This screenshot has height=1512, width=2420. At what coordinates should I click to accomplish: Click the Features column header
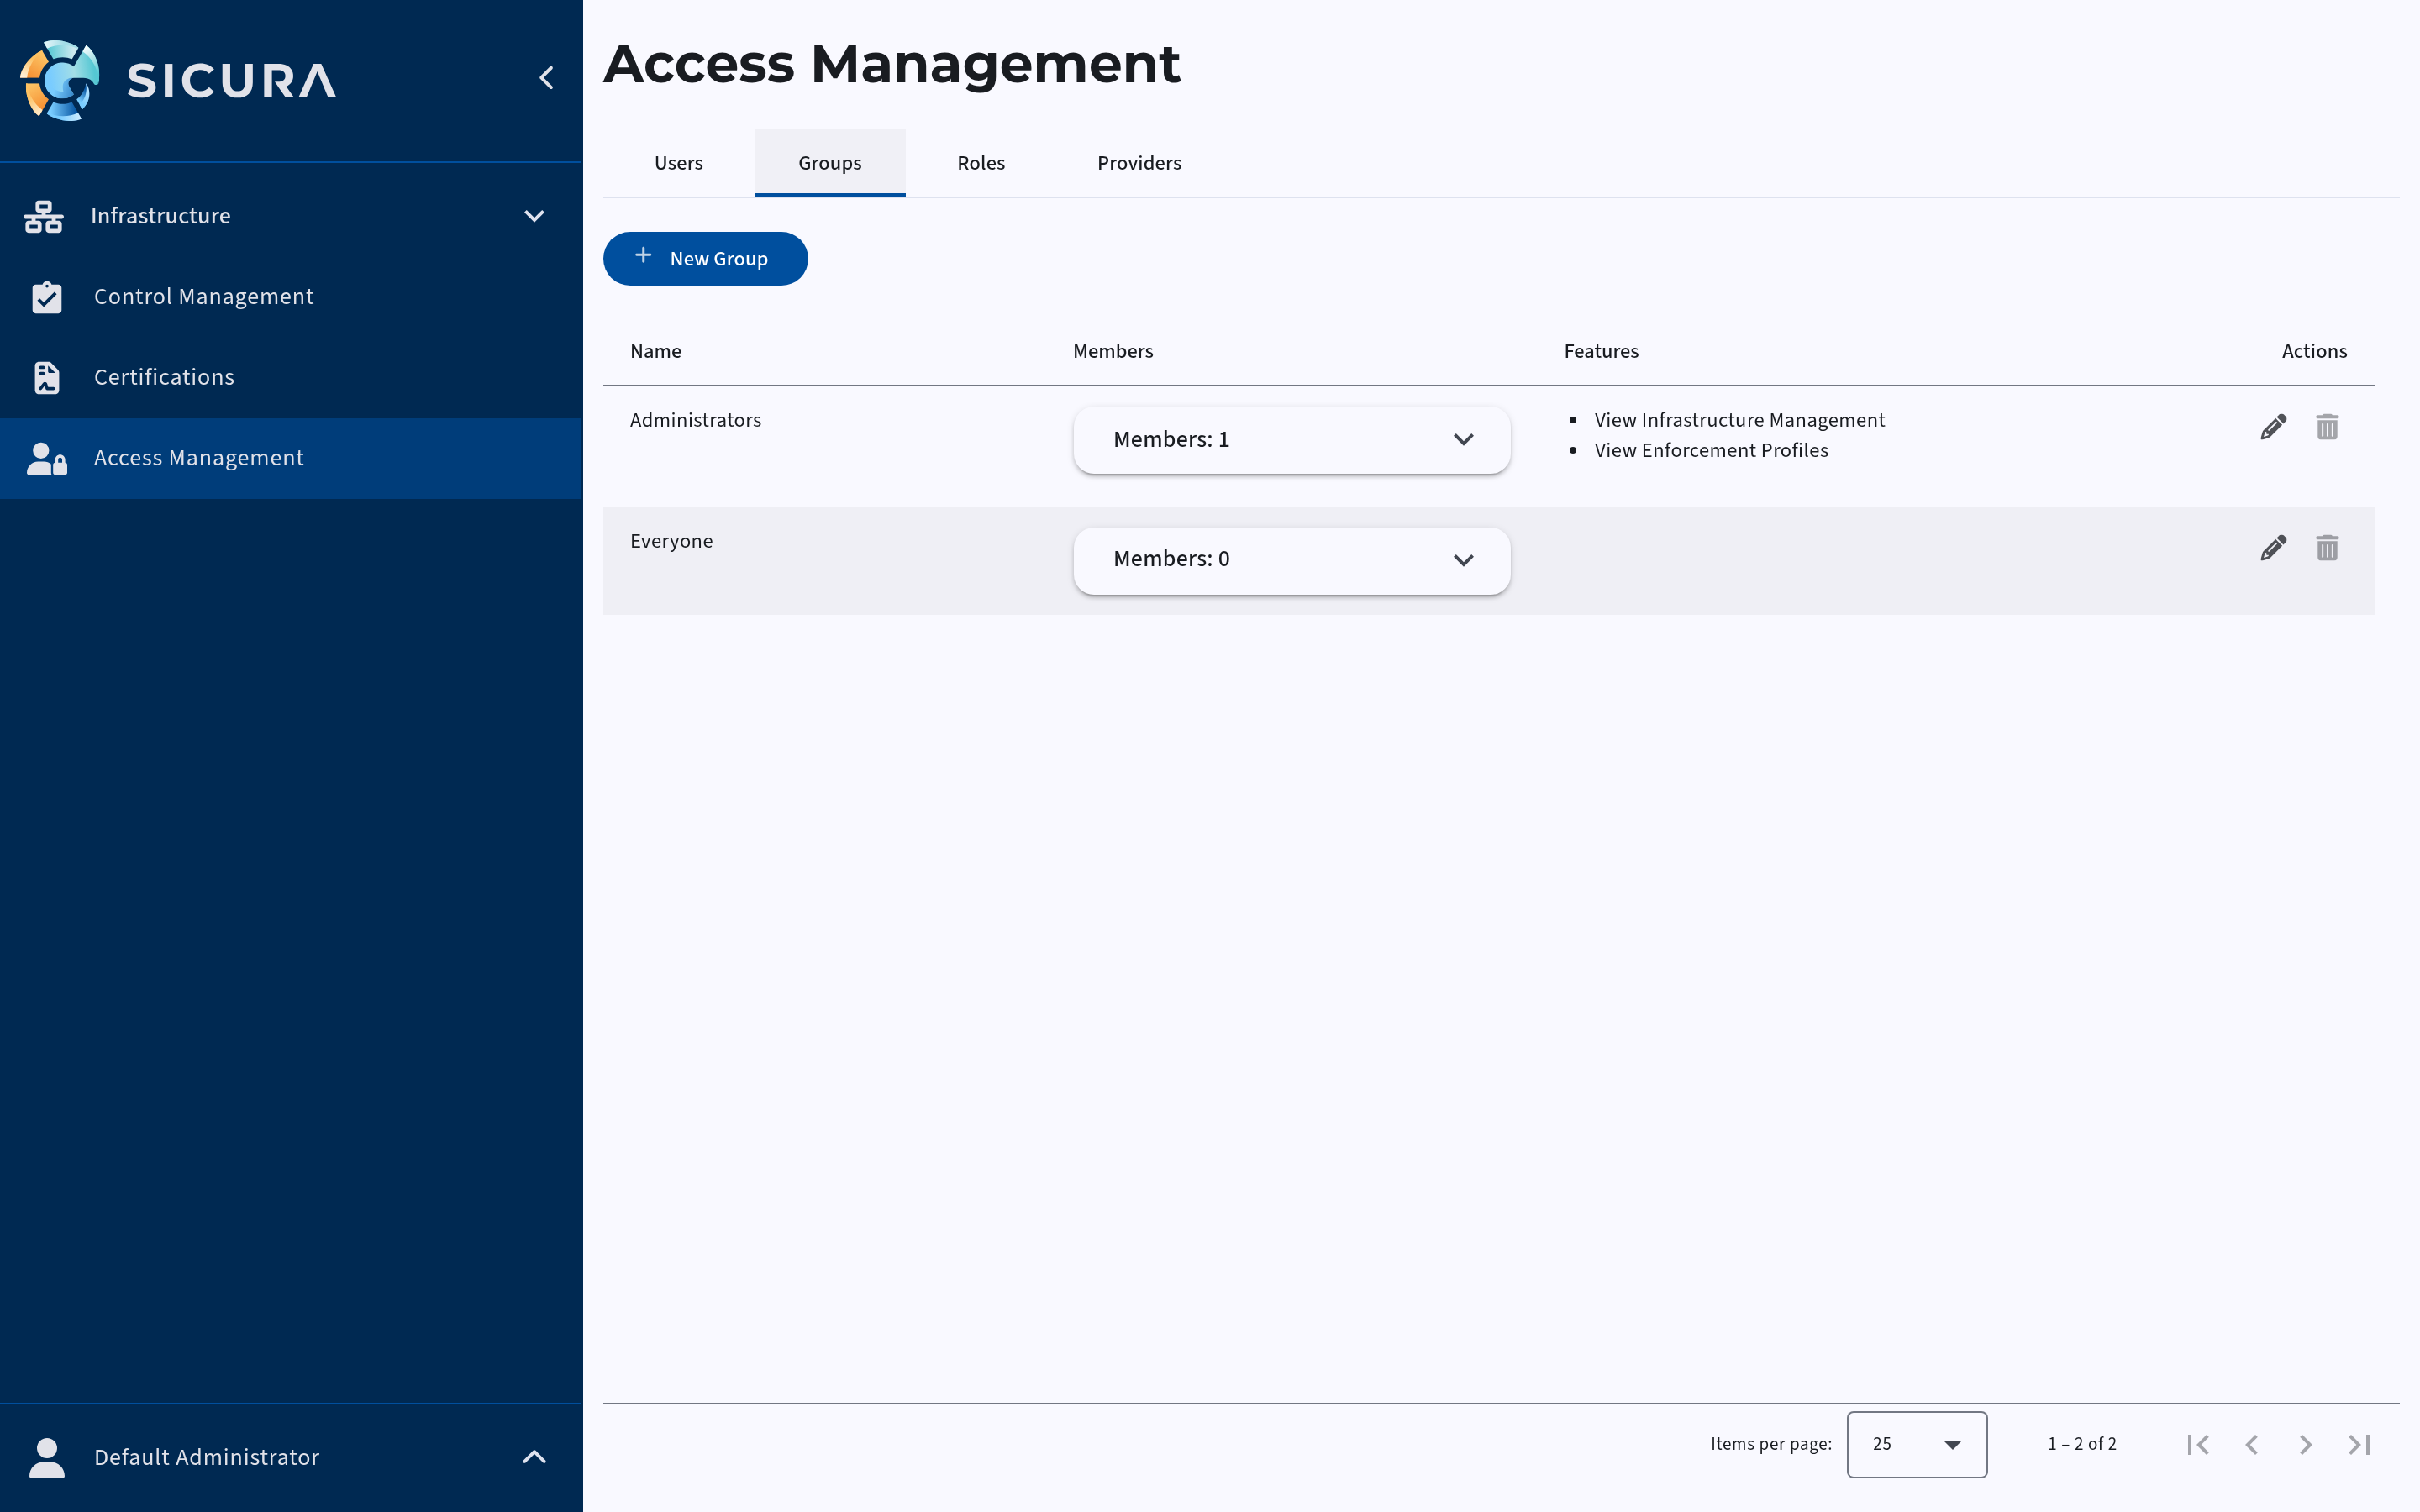tap(1601, 351)
